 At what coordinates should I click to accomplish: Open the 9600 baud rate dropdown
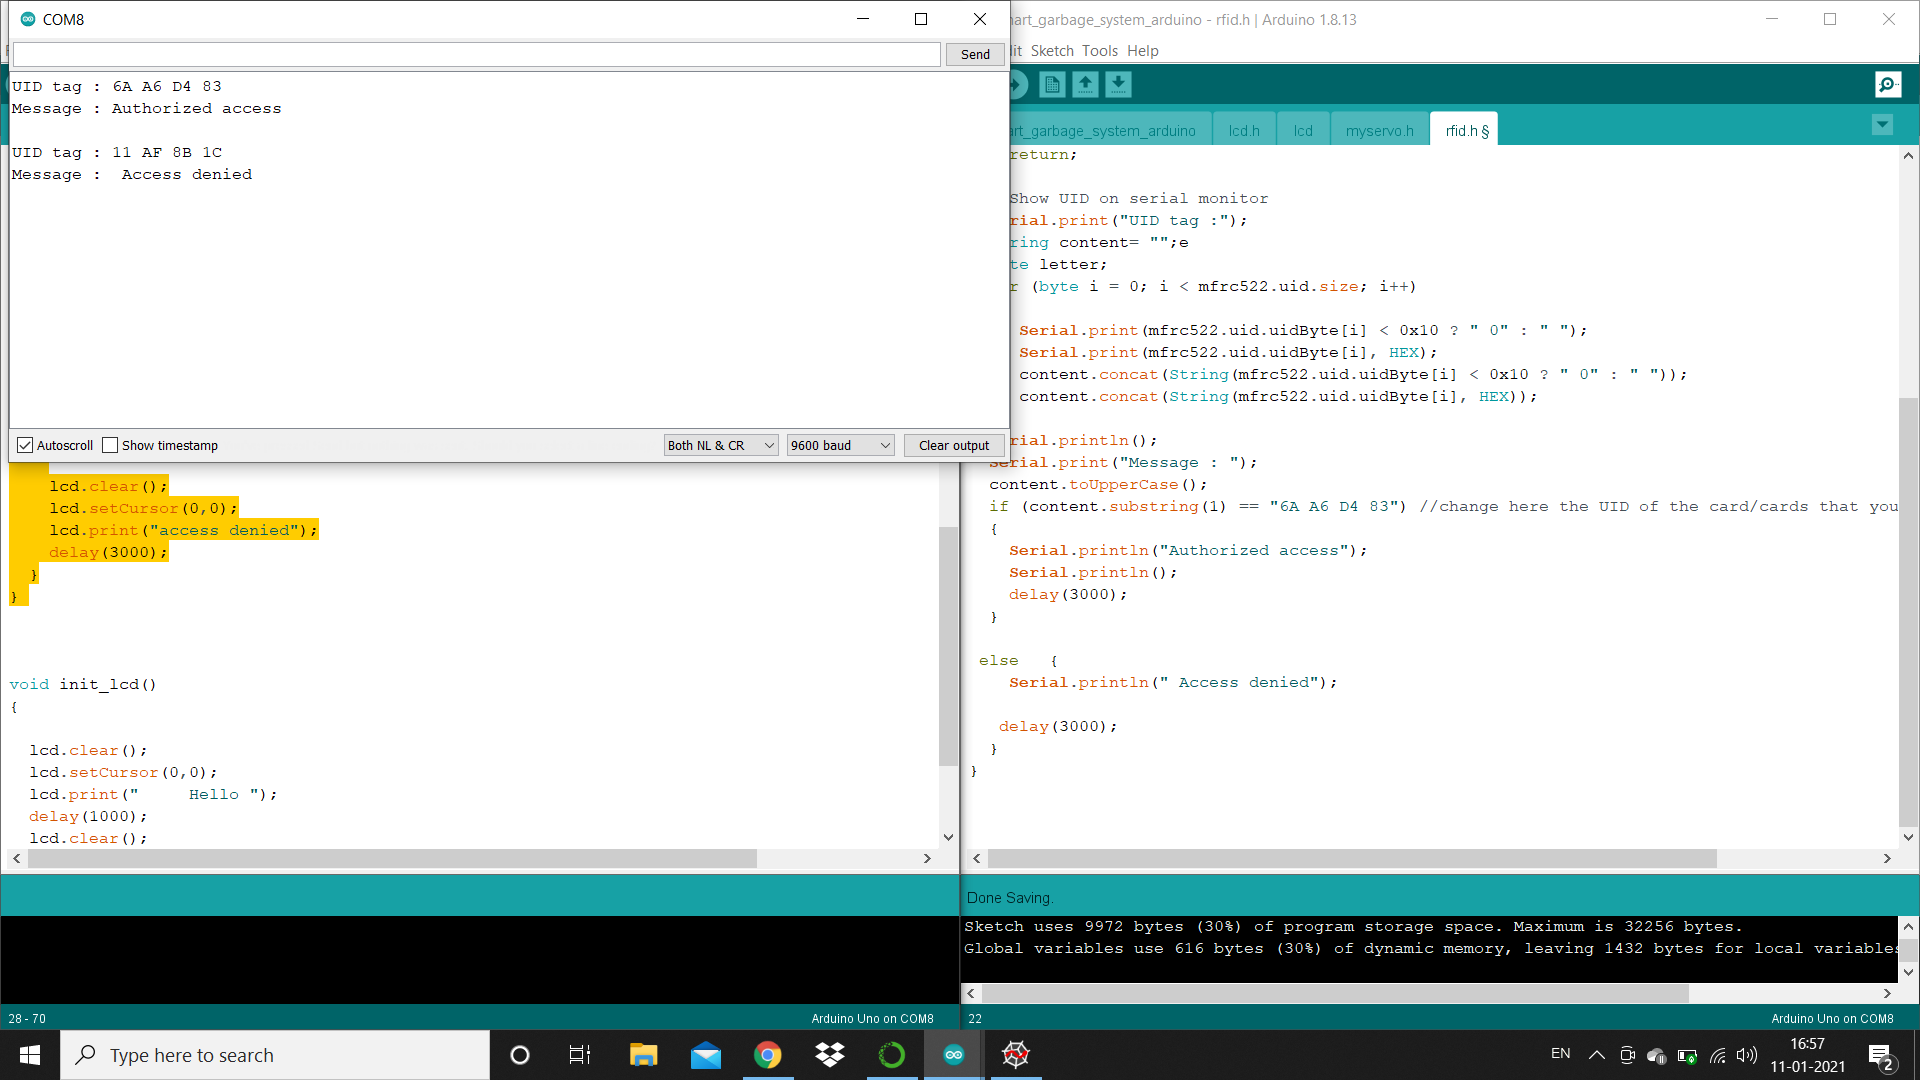click(x=841, y=445)
